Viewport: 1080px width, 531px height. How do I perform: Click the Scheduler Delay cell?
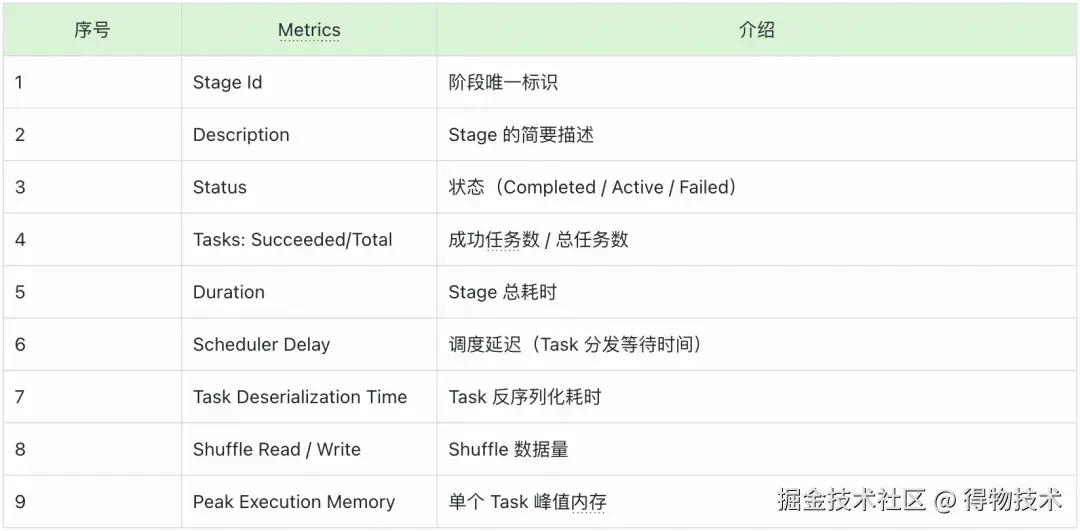pos(309,344)
